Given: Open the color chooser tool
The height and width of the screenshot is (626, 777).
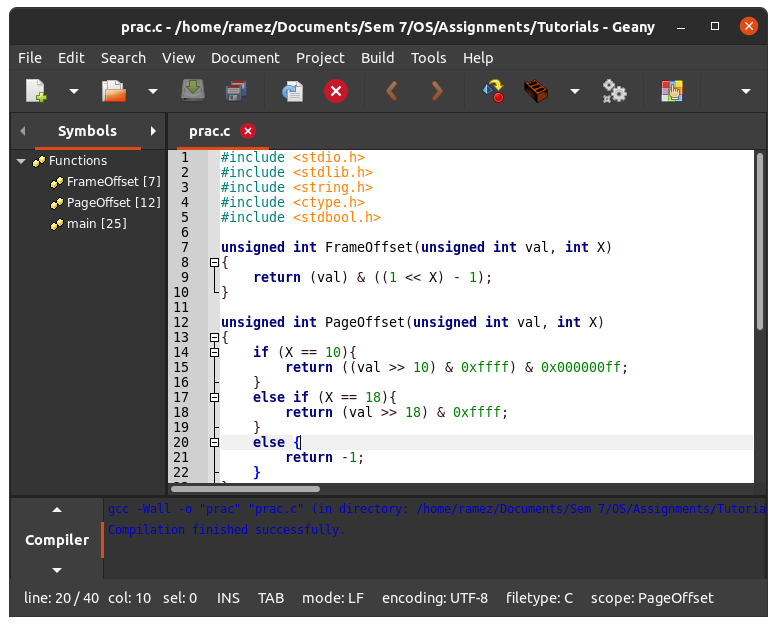Looking at the screenshot, I should [x=671, y=92].
